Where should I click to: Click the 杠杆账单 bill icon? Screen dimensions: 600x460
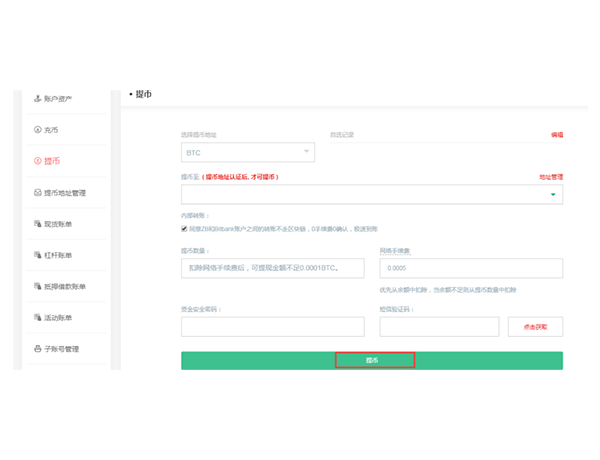pyautogui.click(x=37, y=255)
